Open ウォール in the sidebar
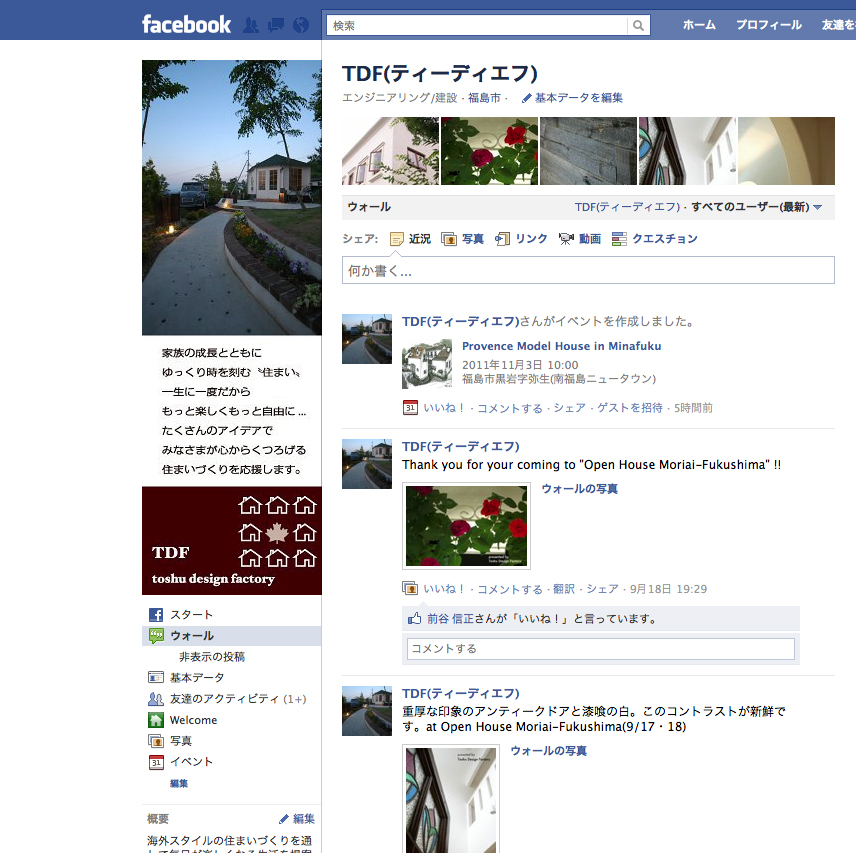Viewport: 856px width, 853px height. (231, 636)
